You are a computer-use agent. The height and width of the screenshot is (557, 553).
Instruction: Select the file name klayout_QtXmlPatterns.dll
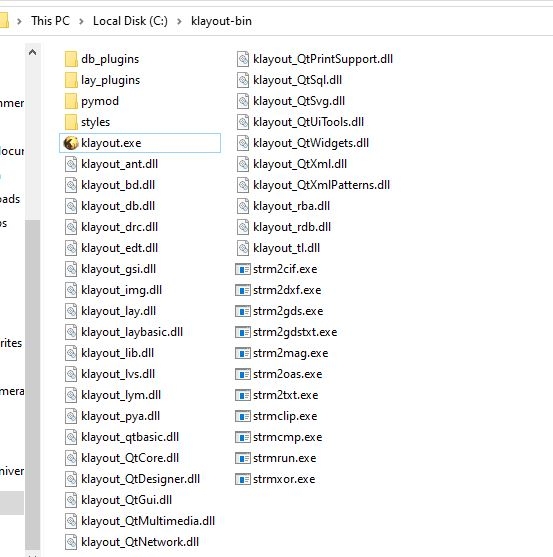click(321, 185)
